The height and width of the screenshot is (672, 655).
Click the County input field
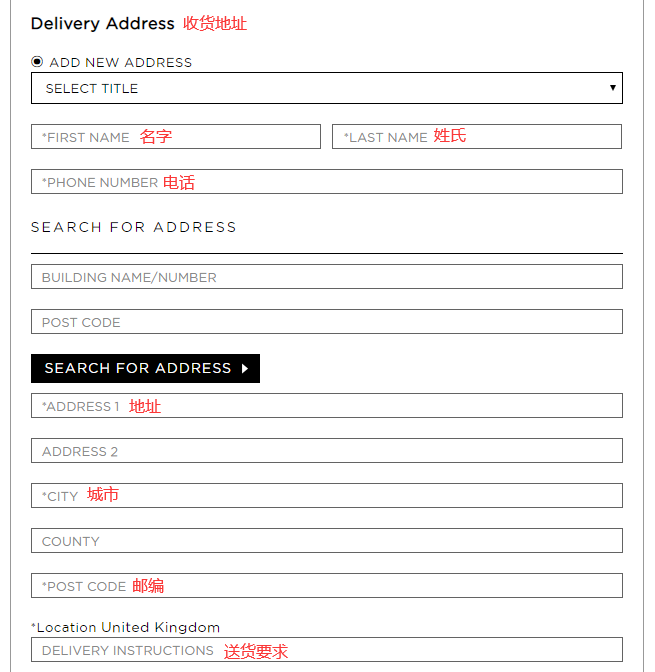326,541
